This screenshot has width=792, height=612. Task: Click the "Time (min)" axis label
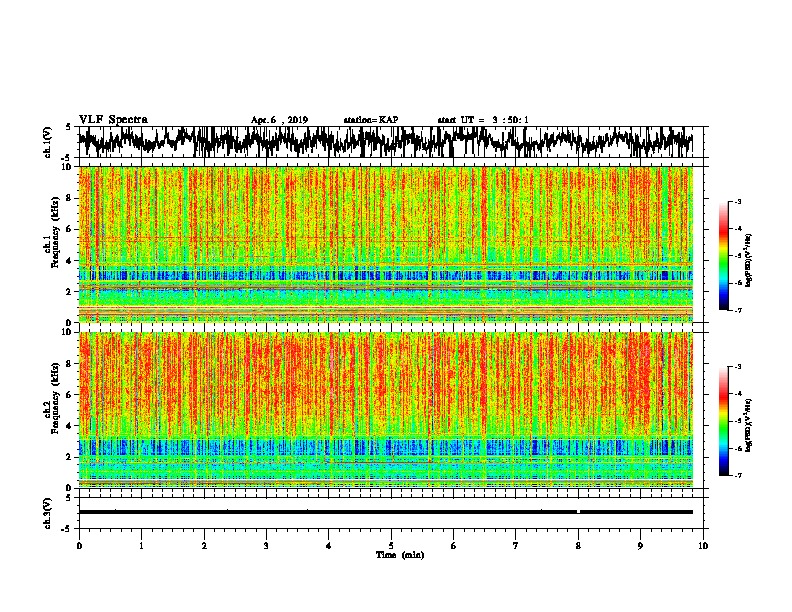coord(400,555)
